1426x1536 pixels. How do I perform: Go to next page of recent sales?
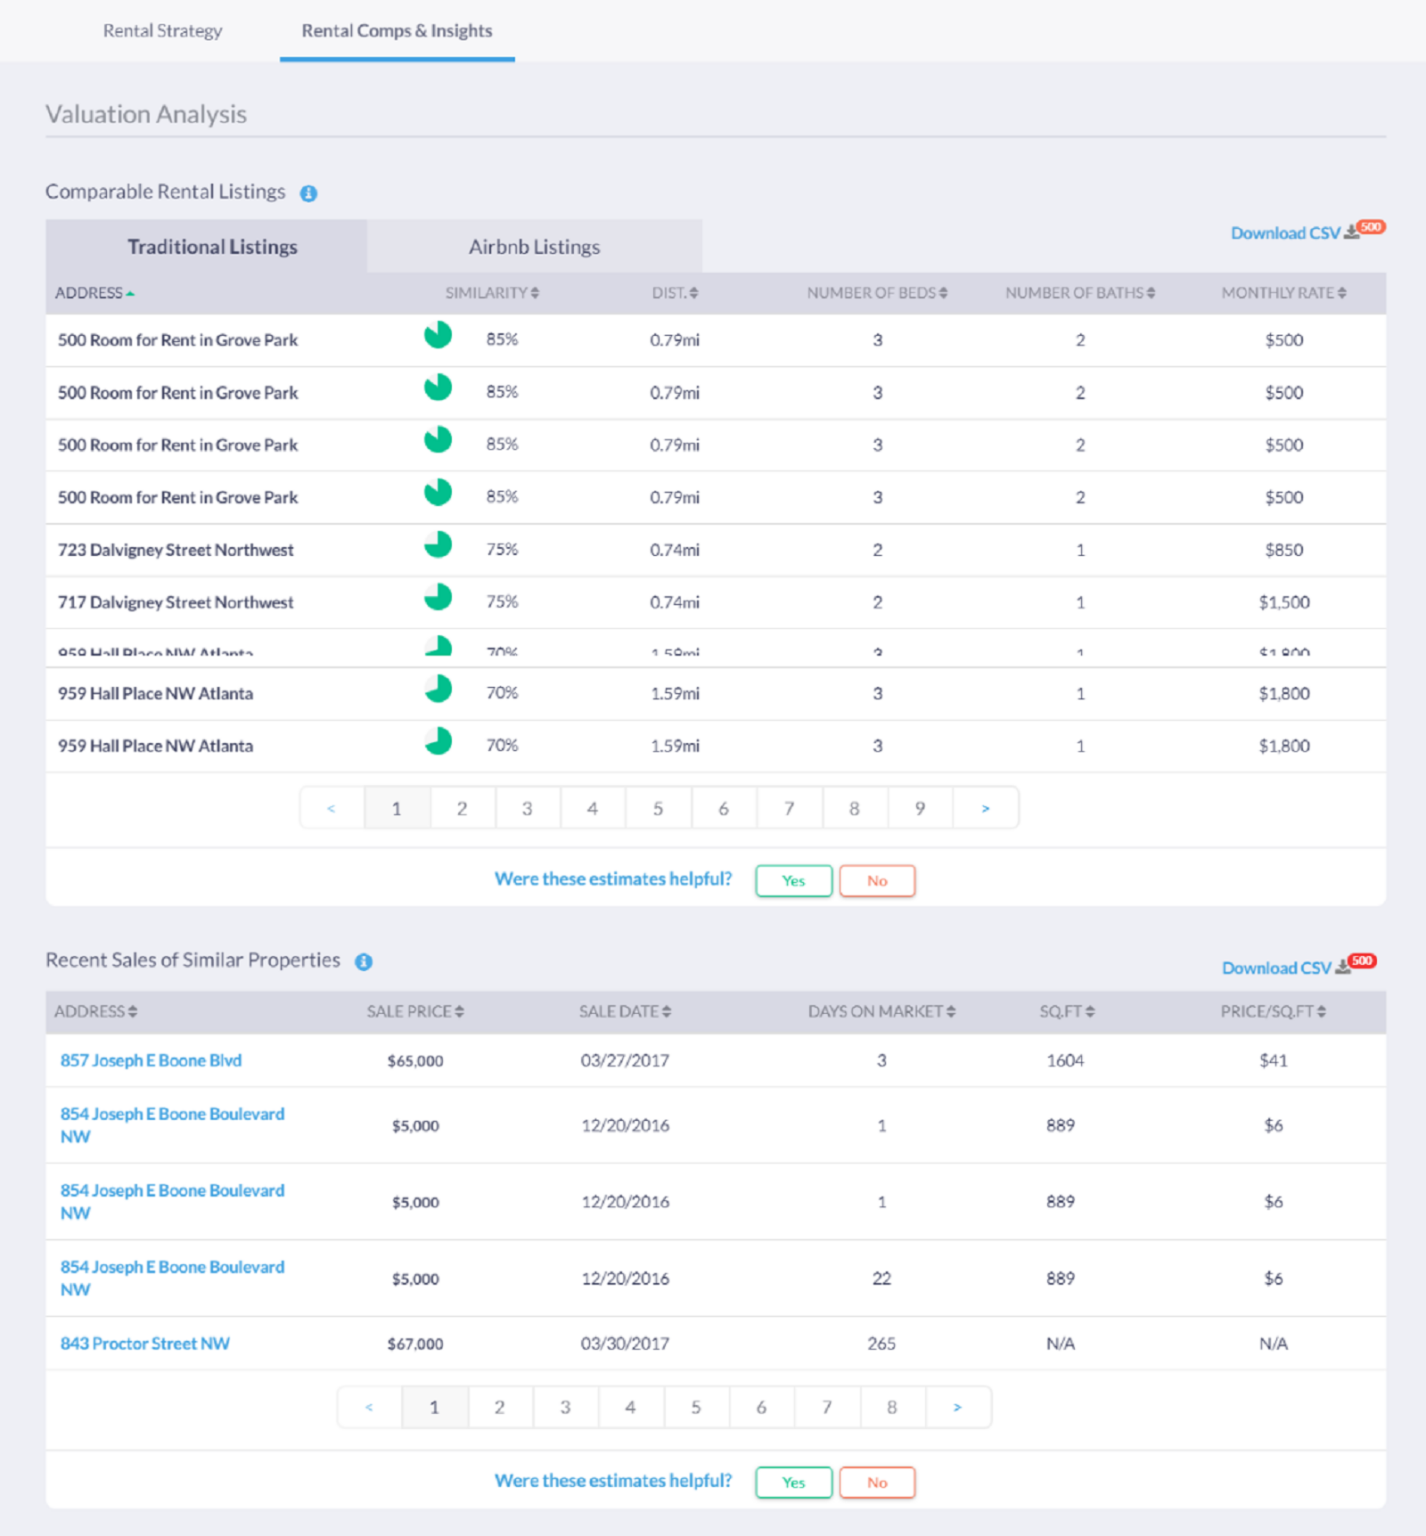(957, 1407)
